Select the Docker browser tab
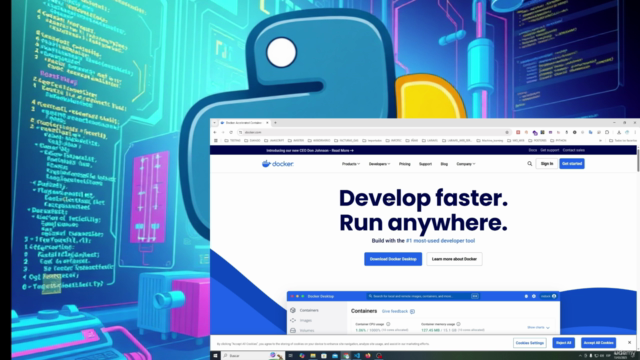 (244, 122)
